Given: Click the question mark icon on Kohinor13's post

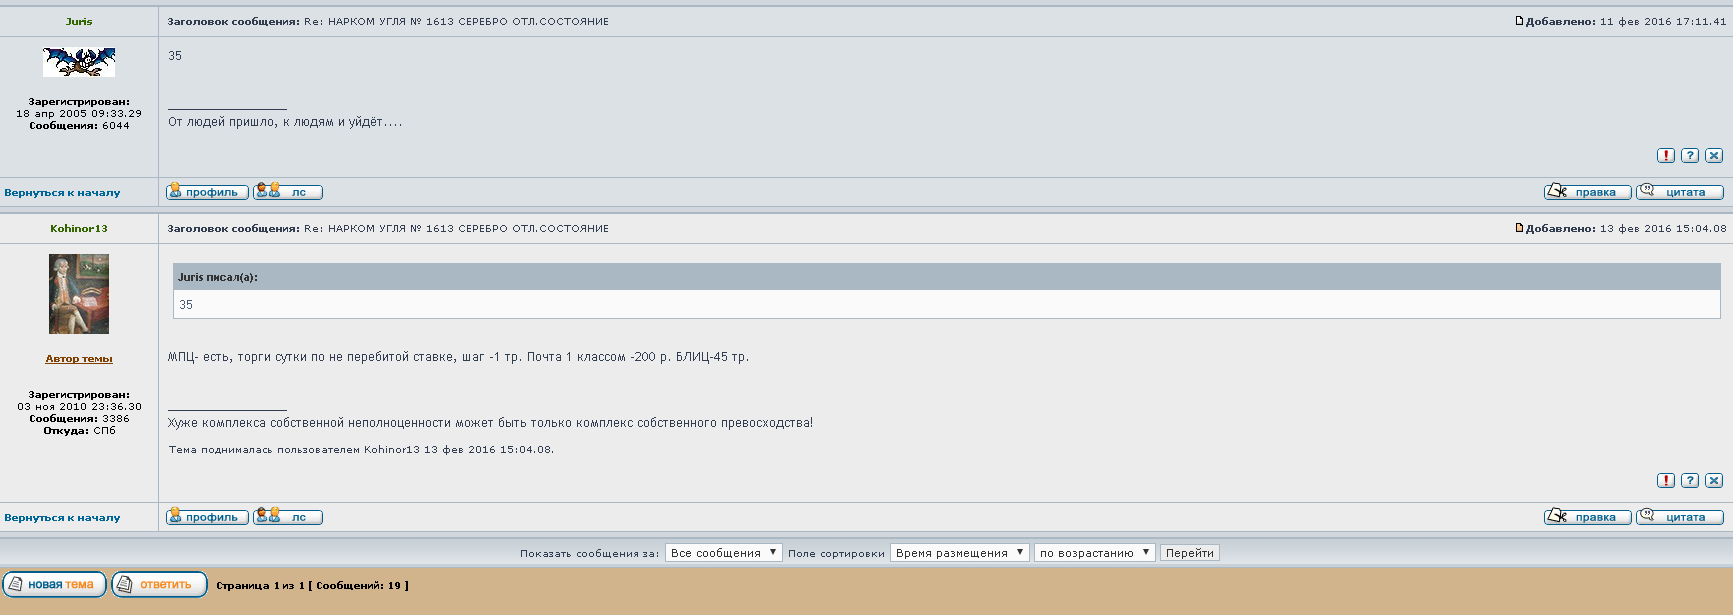Looking at the screenshot, I should tap(1690, 480).
